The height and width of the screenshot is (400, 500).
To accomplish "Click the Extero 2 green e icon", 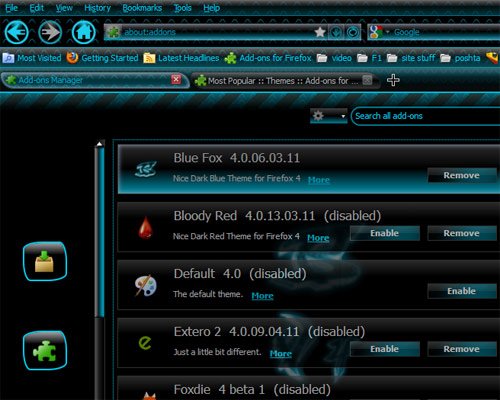I will 145,343.
